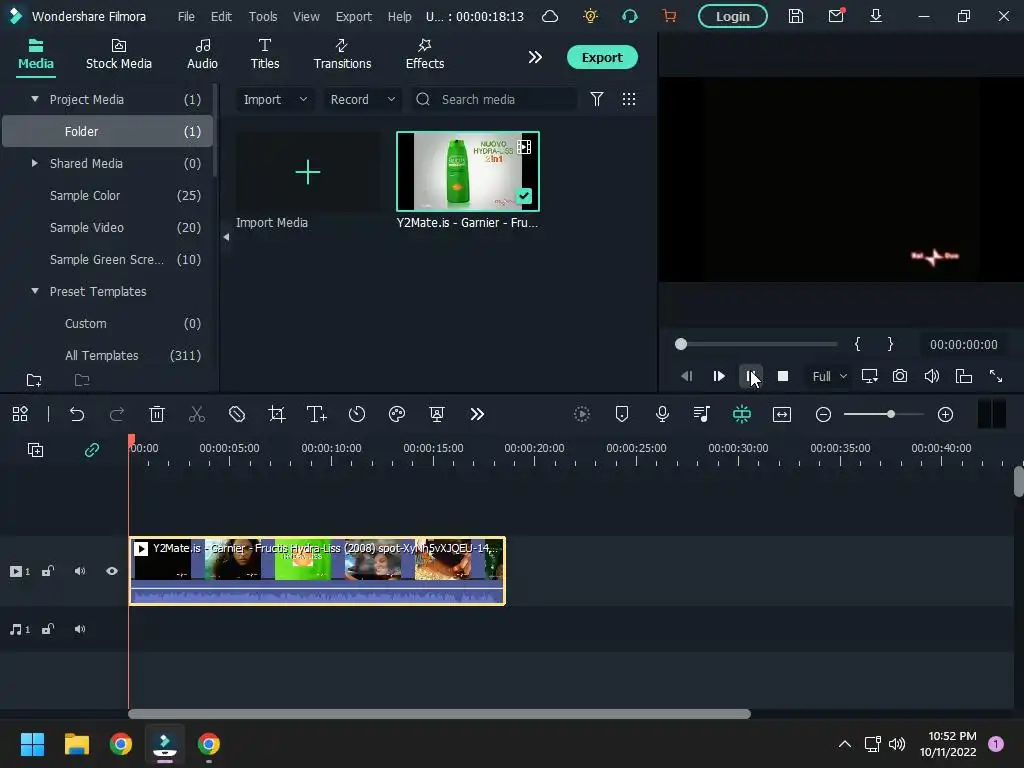Open the shopping cart icon
Image resolution: width=1024 pixels, height=768 pixels.
click(x=669, y=16)
